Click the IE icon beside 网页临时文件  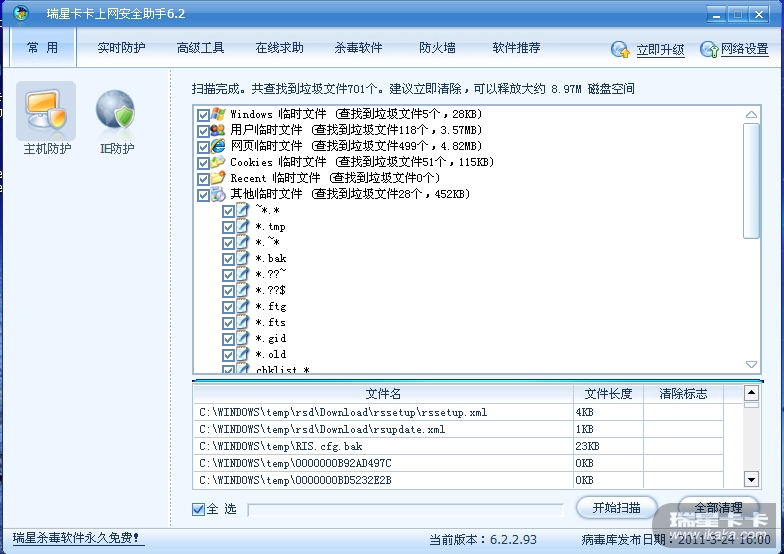(x=218, y=146)
